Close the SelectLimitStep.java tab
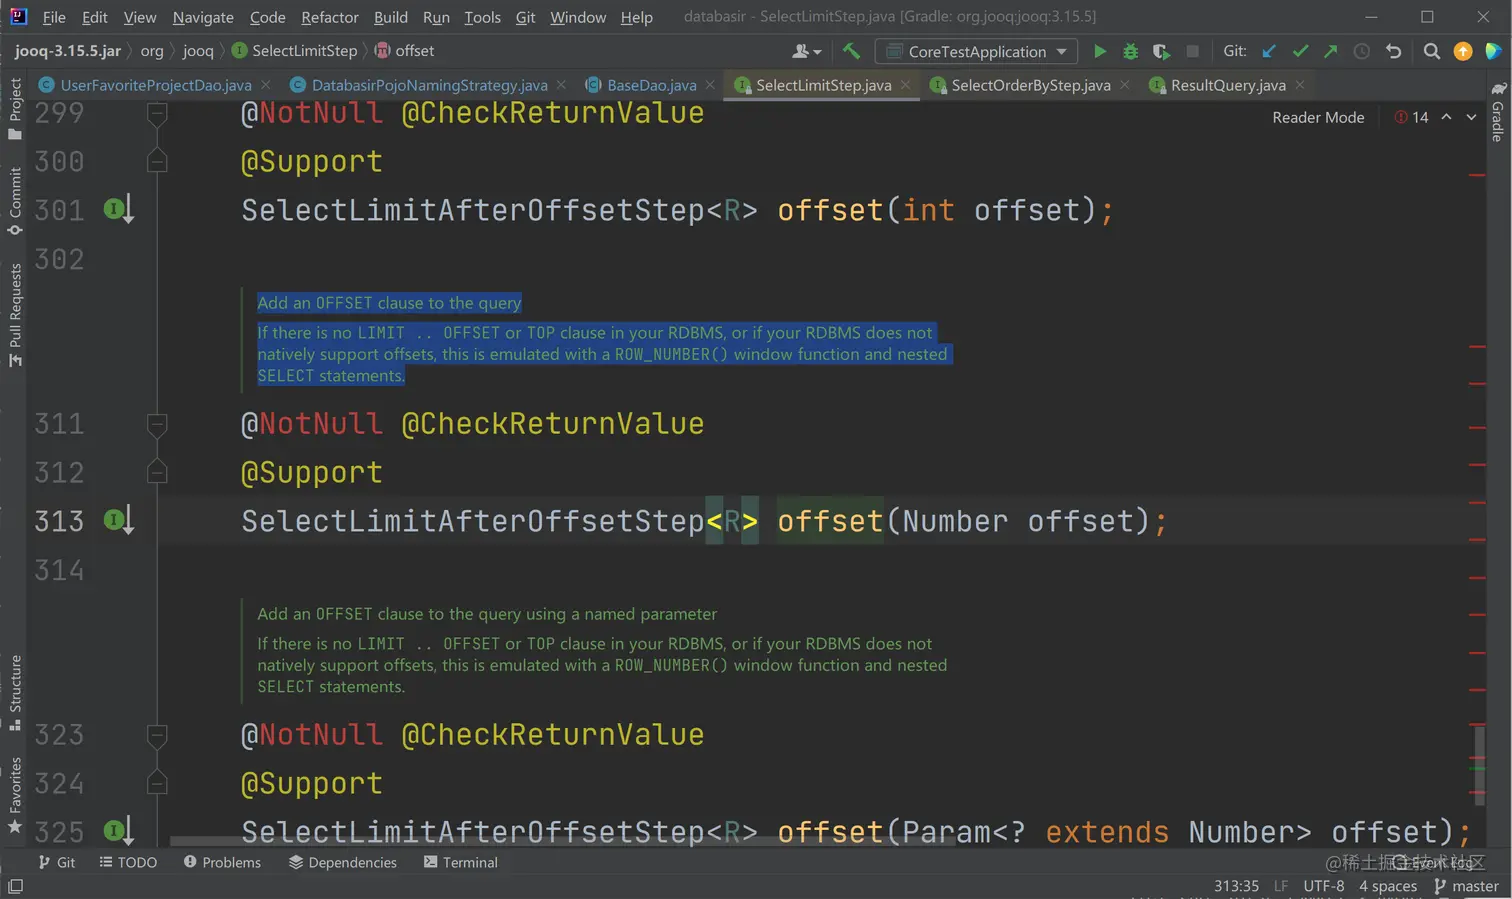Viewport: 1512px width, 899px height. 905,85
